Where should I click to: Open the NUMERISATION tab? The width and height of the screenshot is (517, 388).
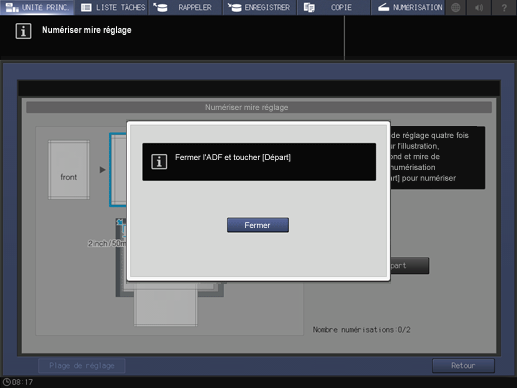(408, 7)
